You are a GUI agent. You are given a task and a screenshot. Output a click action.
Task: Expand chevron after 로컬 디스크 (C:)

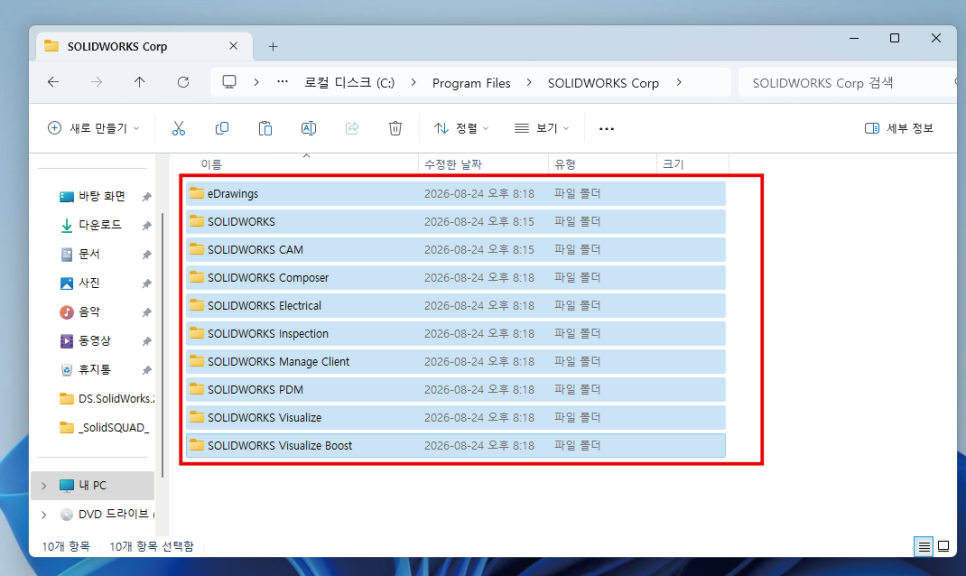[x=413, y=82]
